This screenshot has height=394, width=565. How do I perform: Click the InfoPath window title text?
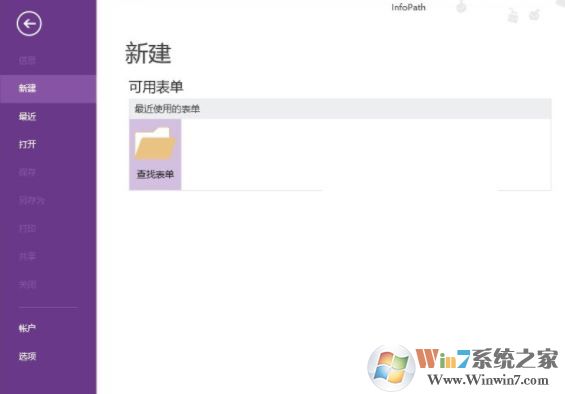point(408,7)
